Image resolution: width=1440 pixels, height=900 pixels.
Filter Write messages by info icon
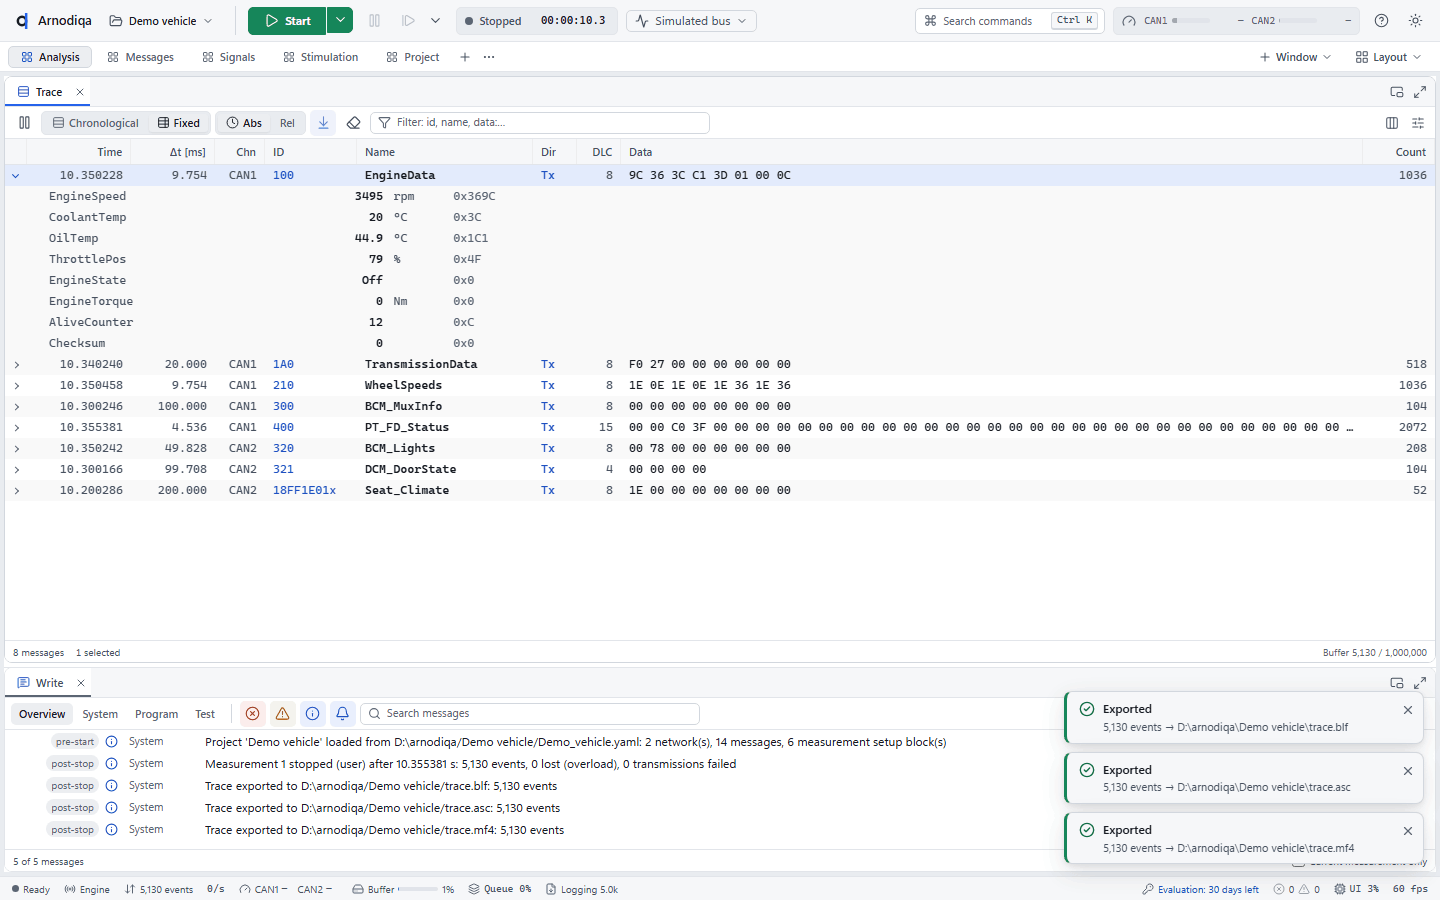coord(313,714)
